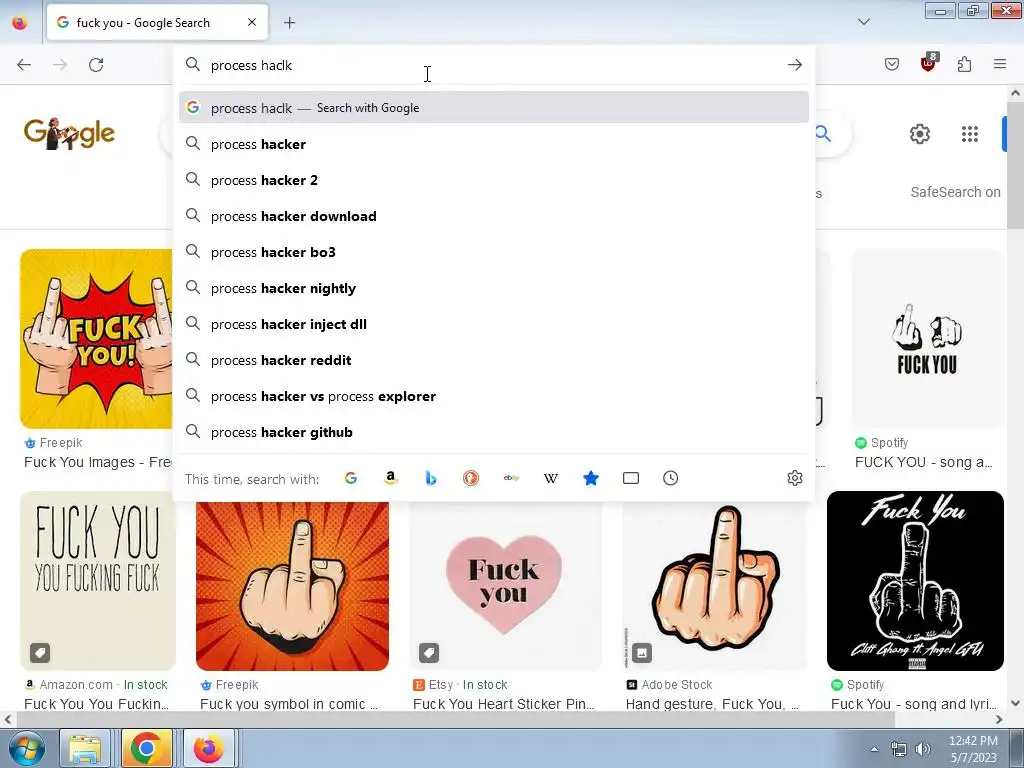Choose suggestion 'process hacker bo3'

[x=494, y=252]
